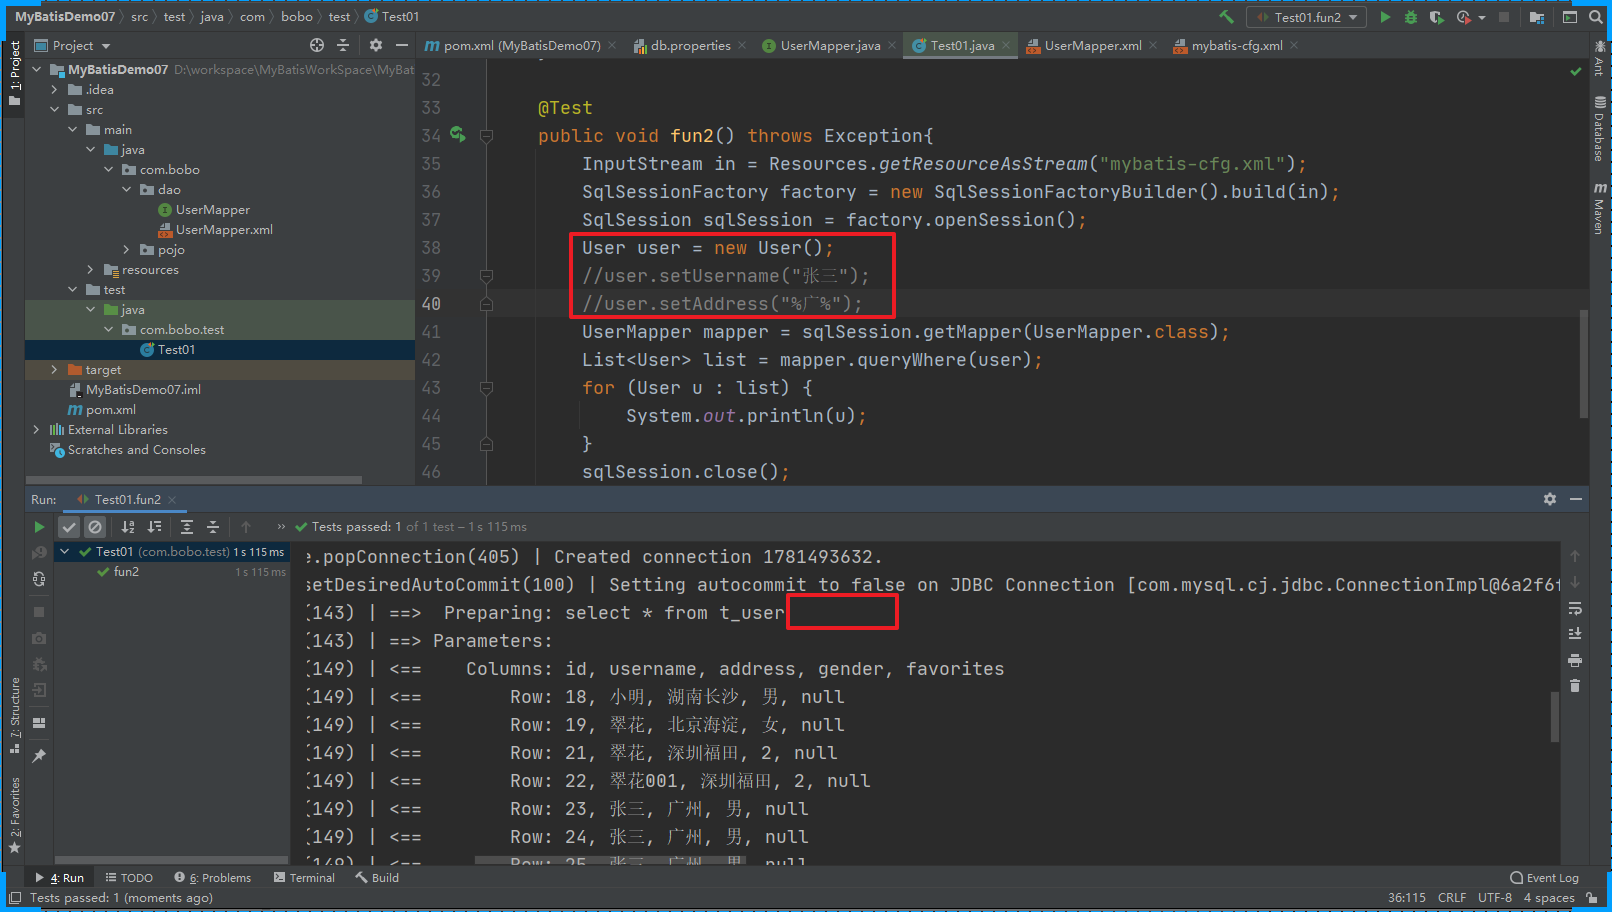Image resolution: width=1612 pixels, height=912 pixels.
Task: Click run gutter icon at line 34
Action: coord(457,134)
